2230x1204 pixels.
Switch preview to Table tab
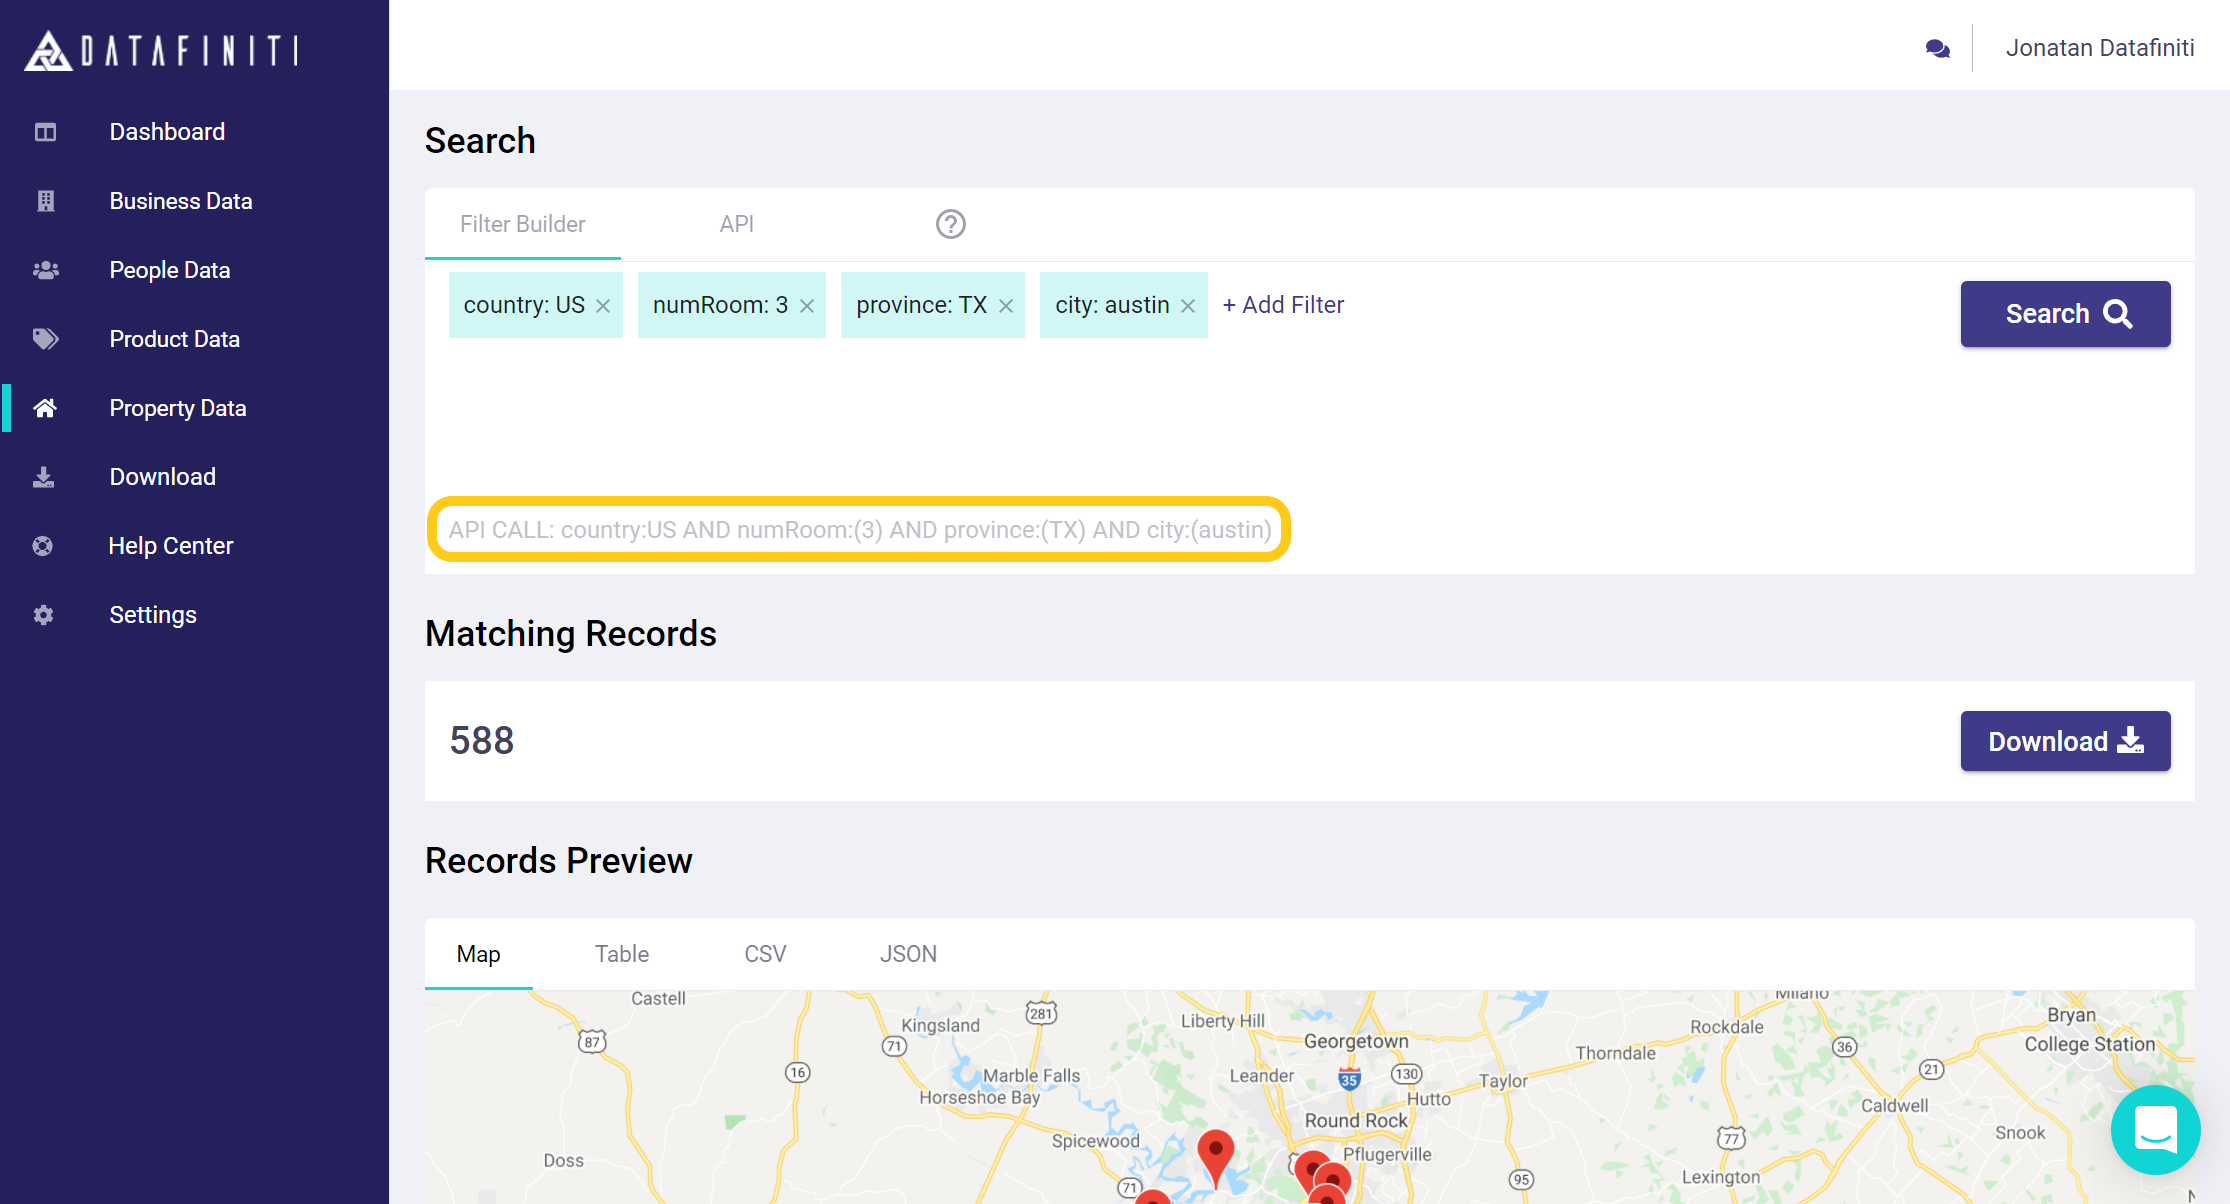click(x=621, y=954)
